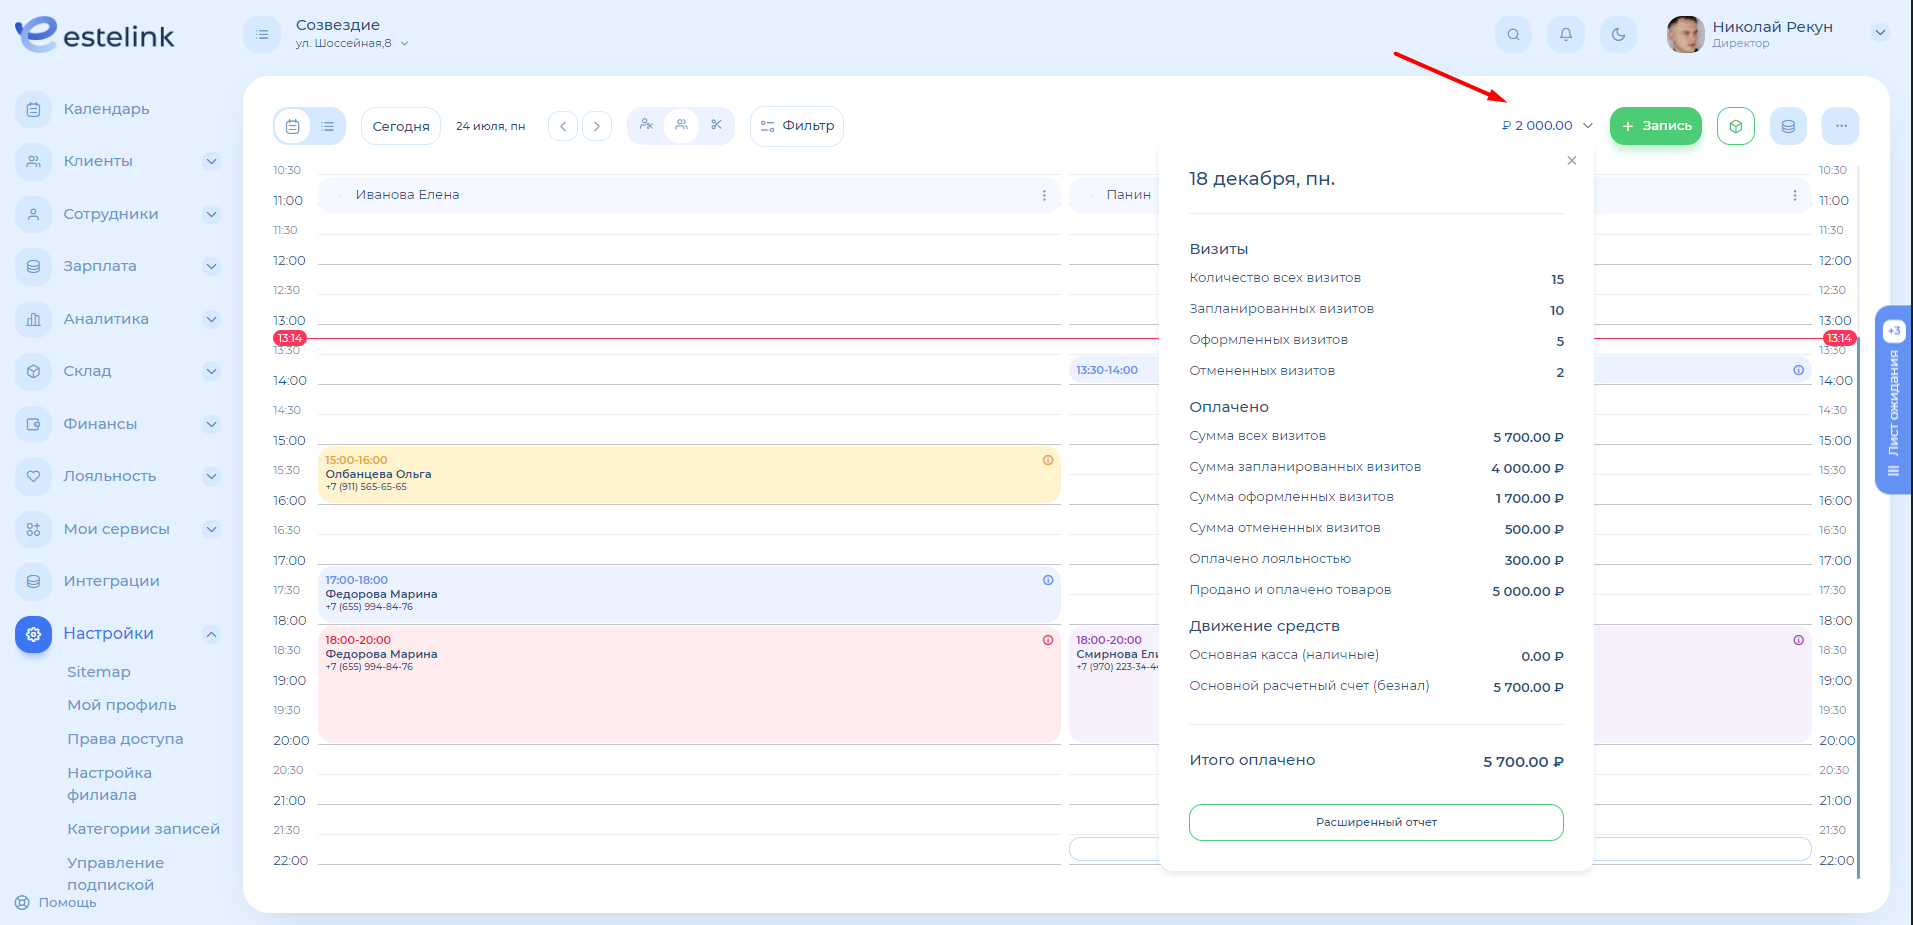Screen dimensions: 1913x925
Task: Open the coins stack cash icon
Action: tap(1788, 126)
